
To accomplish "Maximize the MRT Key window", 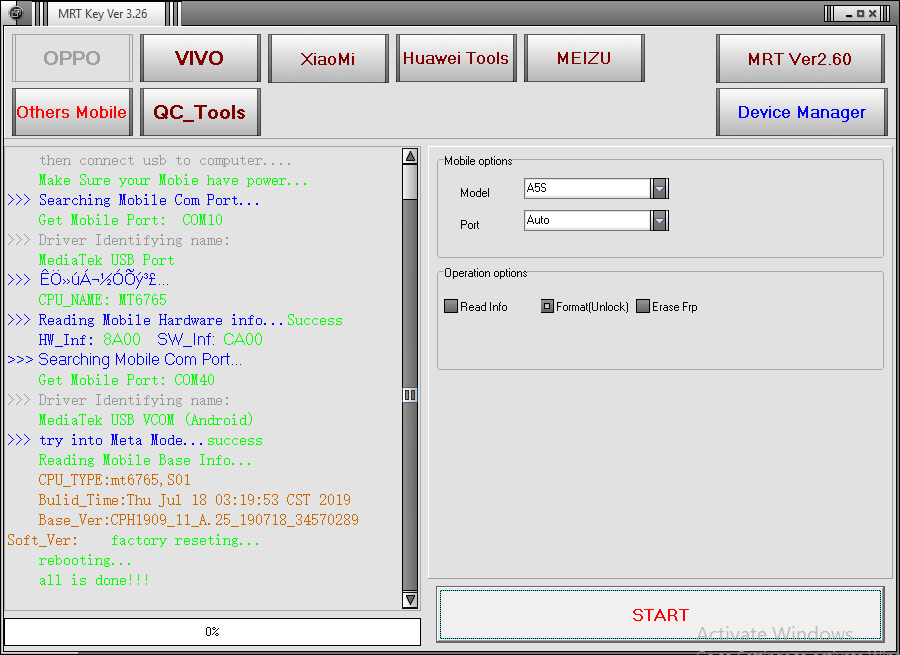I will pos(860,13).
